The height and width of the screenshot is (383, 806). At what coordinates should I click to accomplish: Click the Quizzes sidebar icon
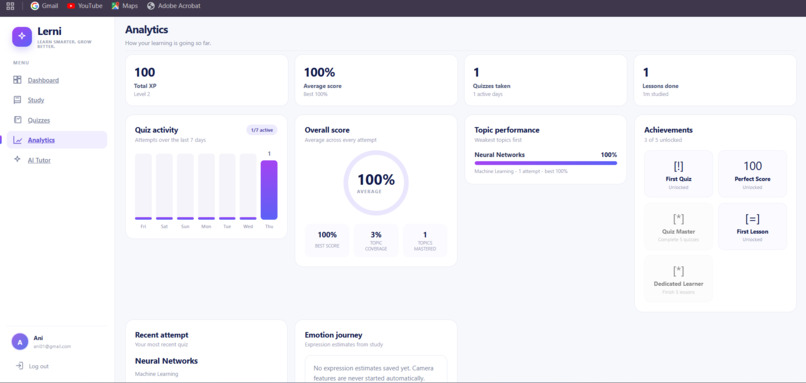(17, 120)
